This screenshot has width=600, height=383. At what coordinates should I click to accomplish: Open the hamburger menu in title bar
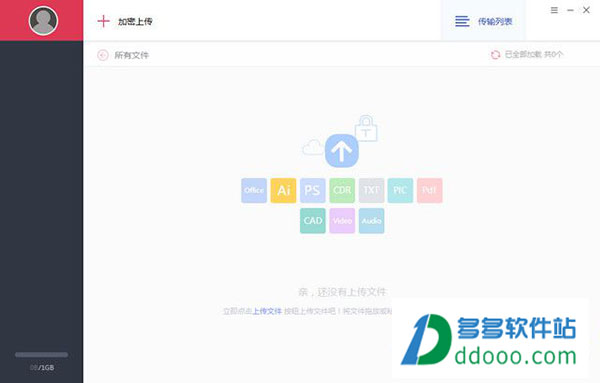(x=554, y=10)
